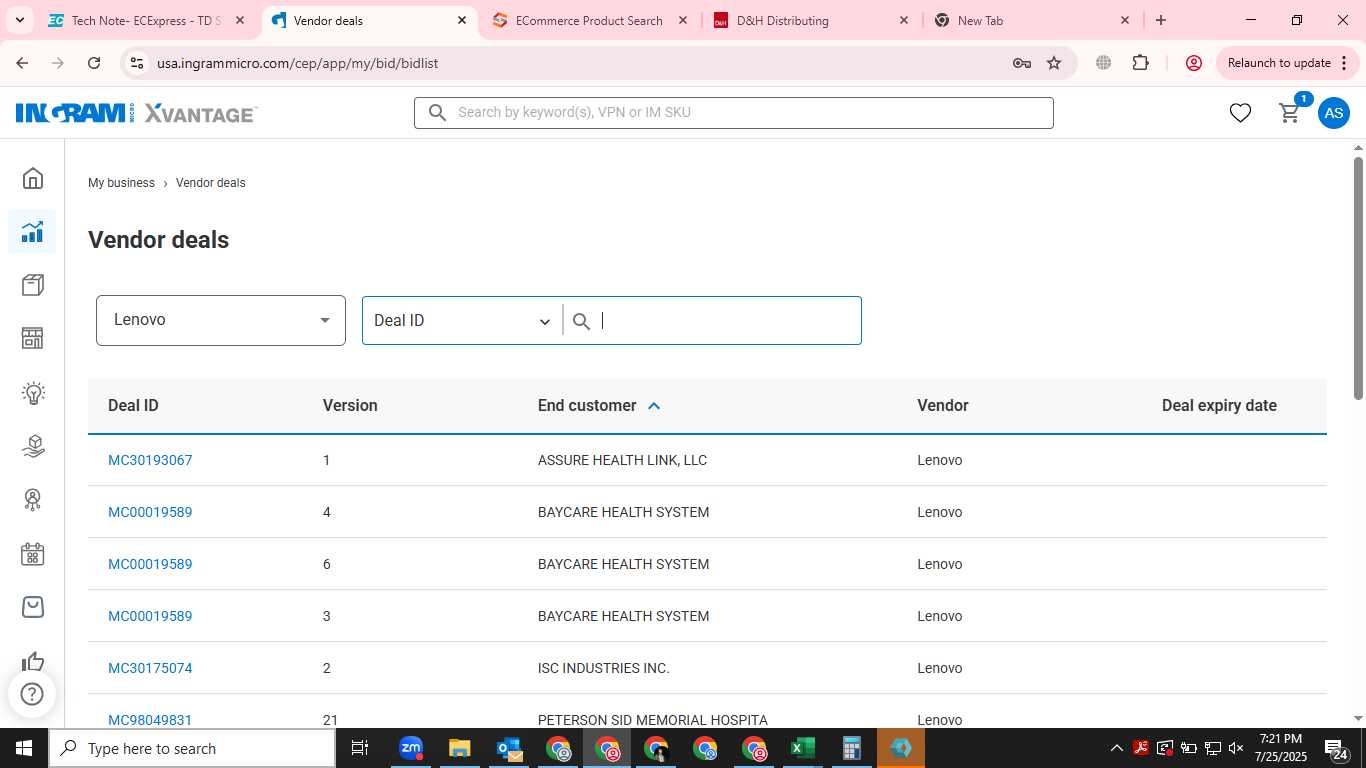
Task: Click the Windows taskbar search box
Action: point(192,748)
